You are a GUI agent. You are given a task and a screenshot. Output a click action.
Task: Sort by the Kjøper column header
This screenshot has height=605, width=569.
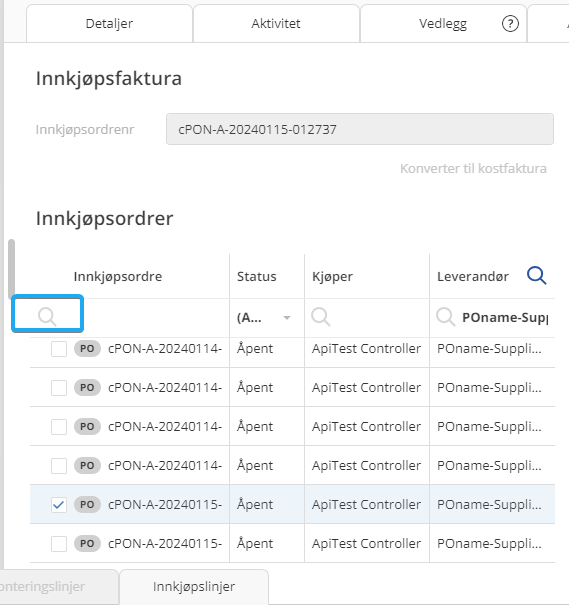[332, 277]
